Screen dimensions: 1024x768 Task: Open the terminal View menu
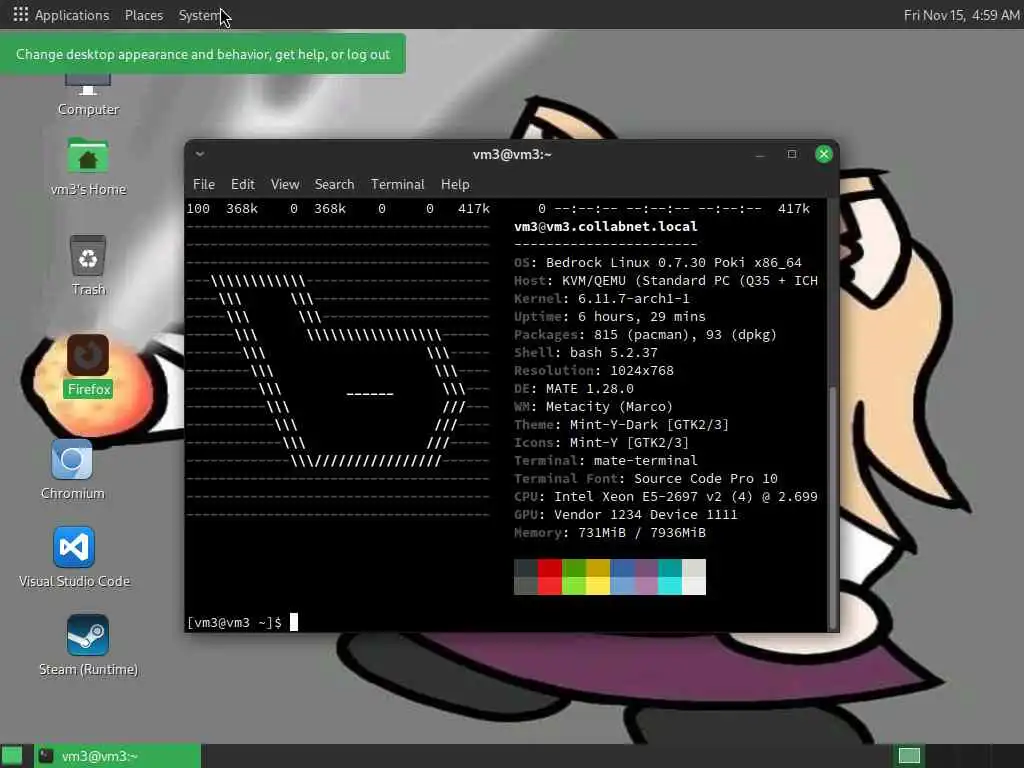click(x=285, y=184)
